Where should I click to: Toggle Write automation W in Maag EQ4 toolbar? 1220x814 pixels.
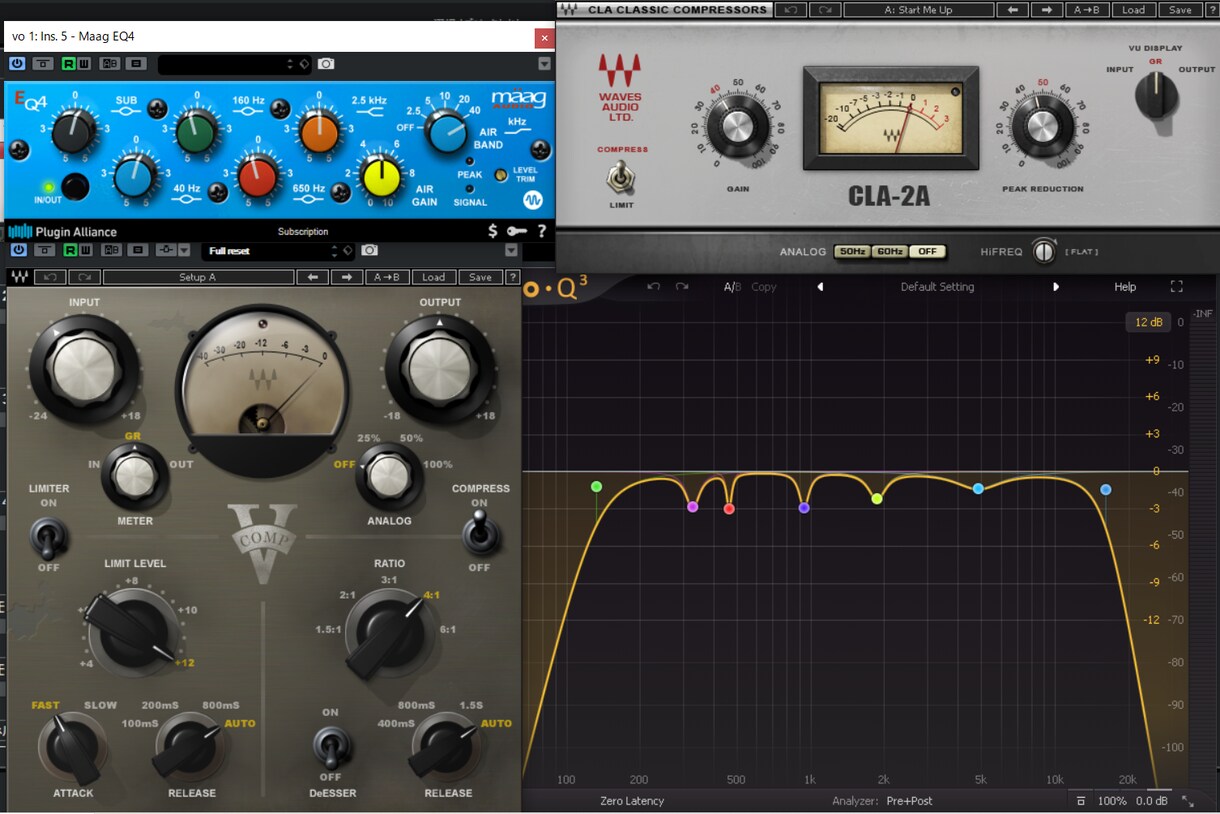tap(84, 64)
